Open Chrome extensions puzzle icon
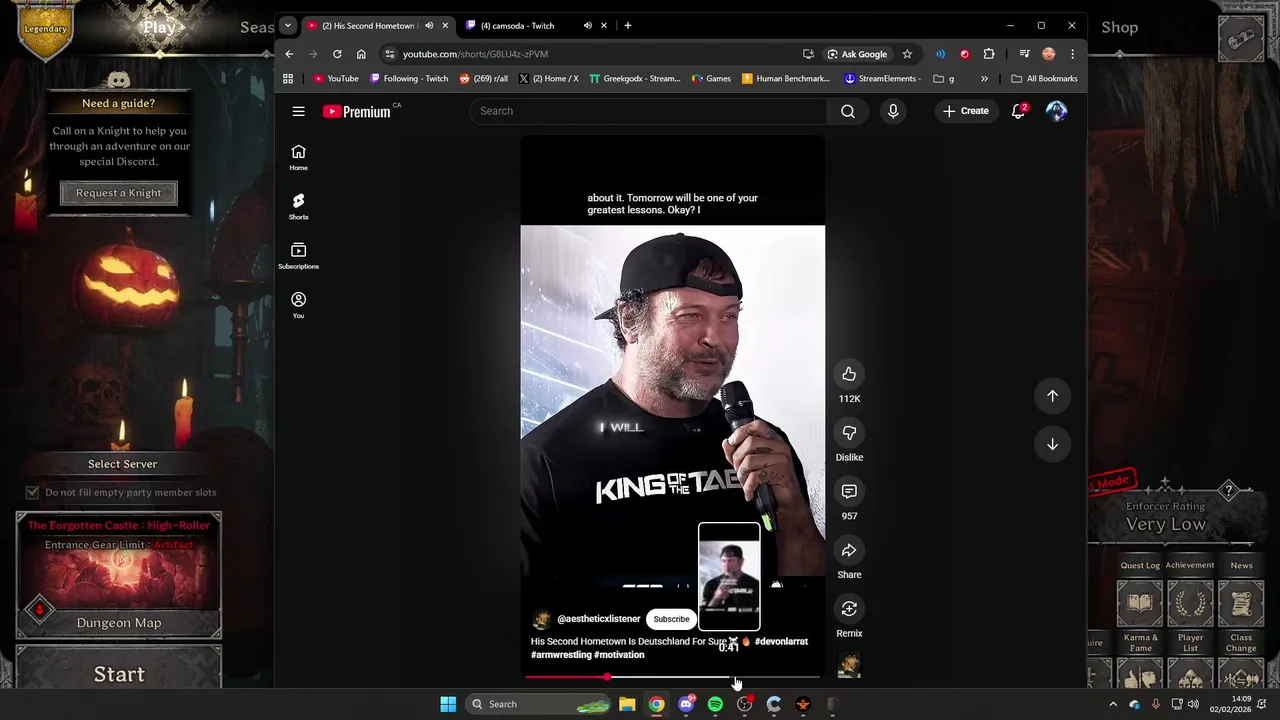Image resolution: width=1280 pixels, height=720 pixels. tap(989, 54)
